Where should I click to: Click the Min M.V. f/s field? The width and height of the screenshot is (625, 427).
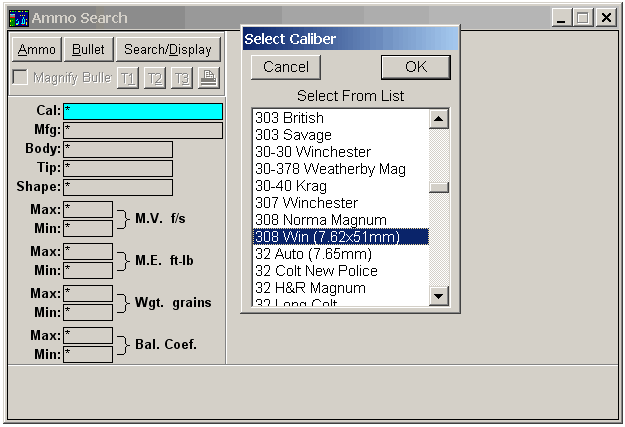[x=88, y=228]
